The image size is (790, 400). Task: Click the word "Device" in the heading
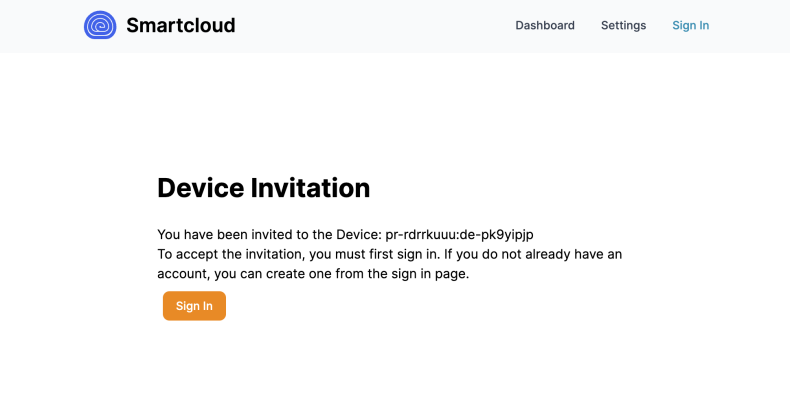(201, 188)
